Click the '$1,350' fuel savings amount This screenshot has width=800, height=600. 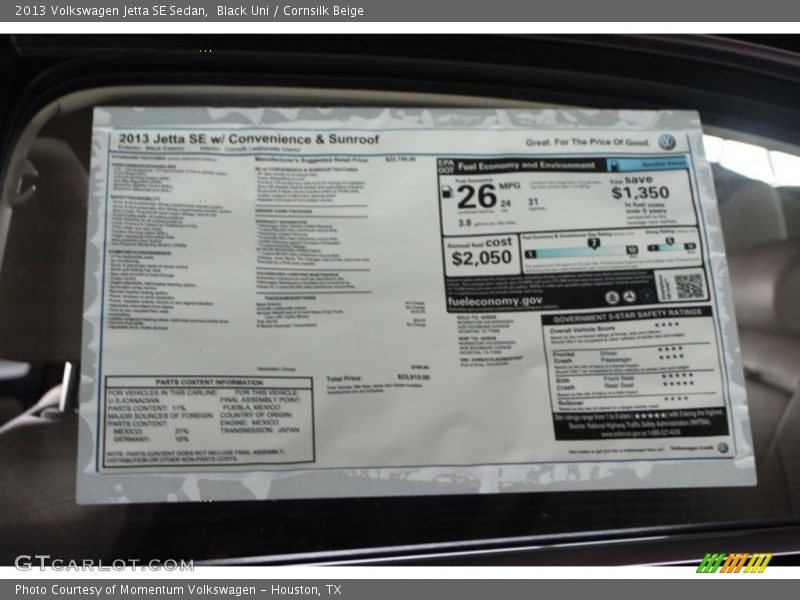click(x=640, y=192)
